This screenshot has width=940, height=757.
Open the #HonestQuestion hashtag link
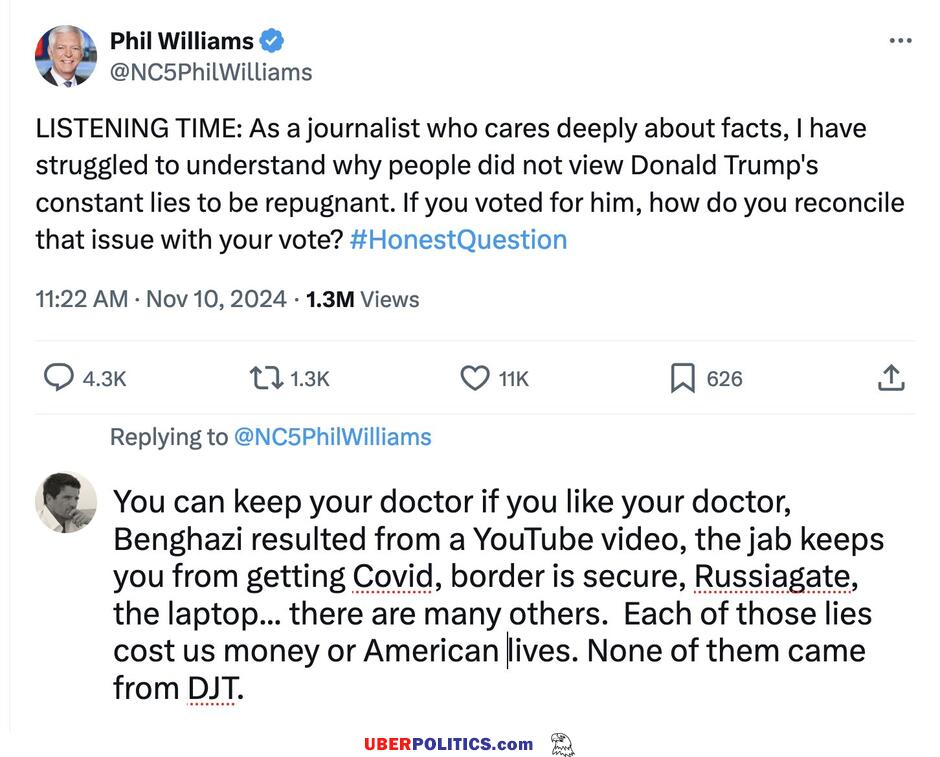click(x=459, y=240)
